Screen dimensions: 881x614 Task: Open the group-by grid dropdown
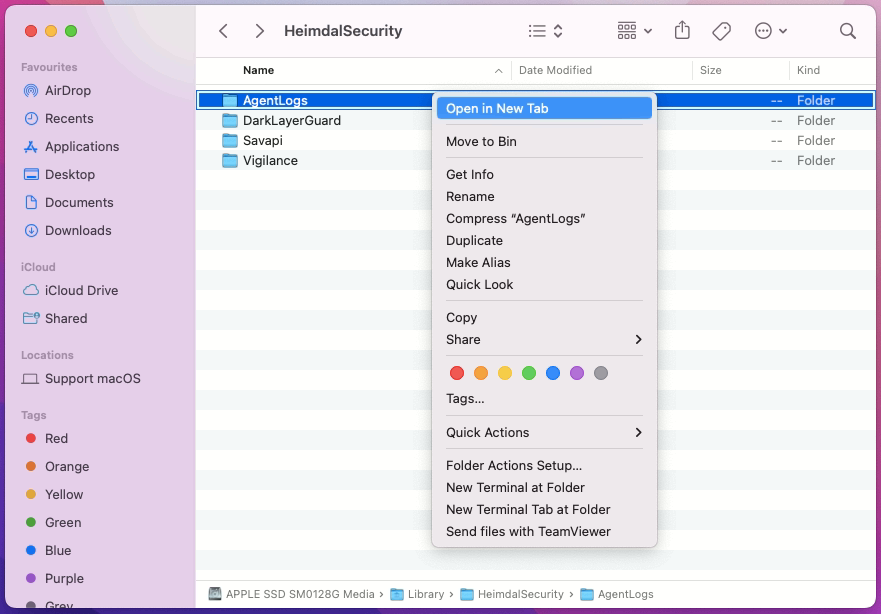(634, 31)
